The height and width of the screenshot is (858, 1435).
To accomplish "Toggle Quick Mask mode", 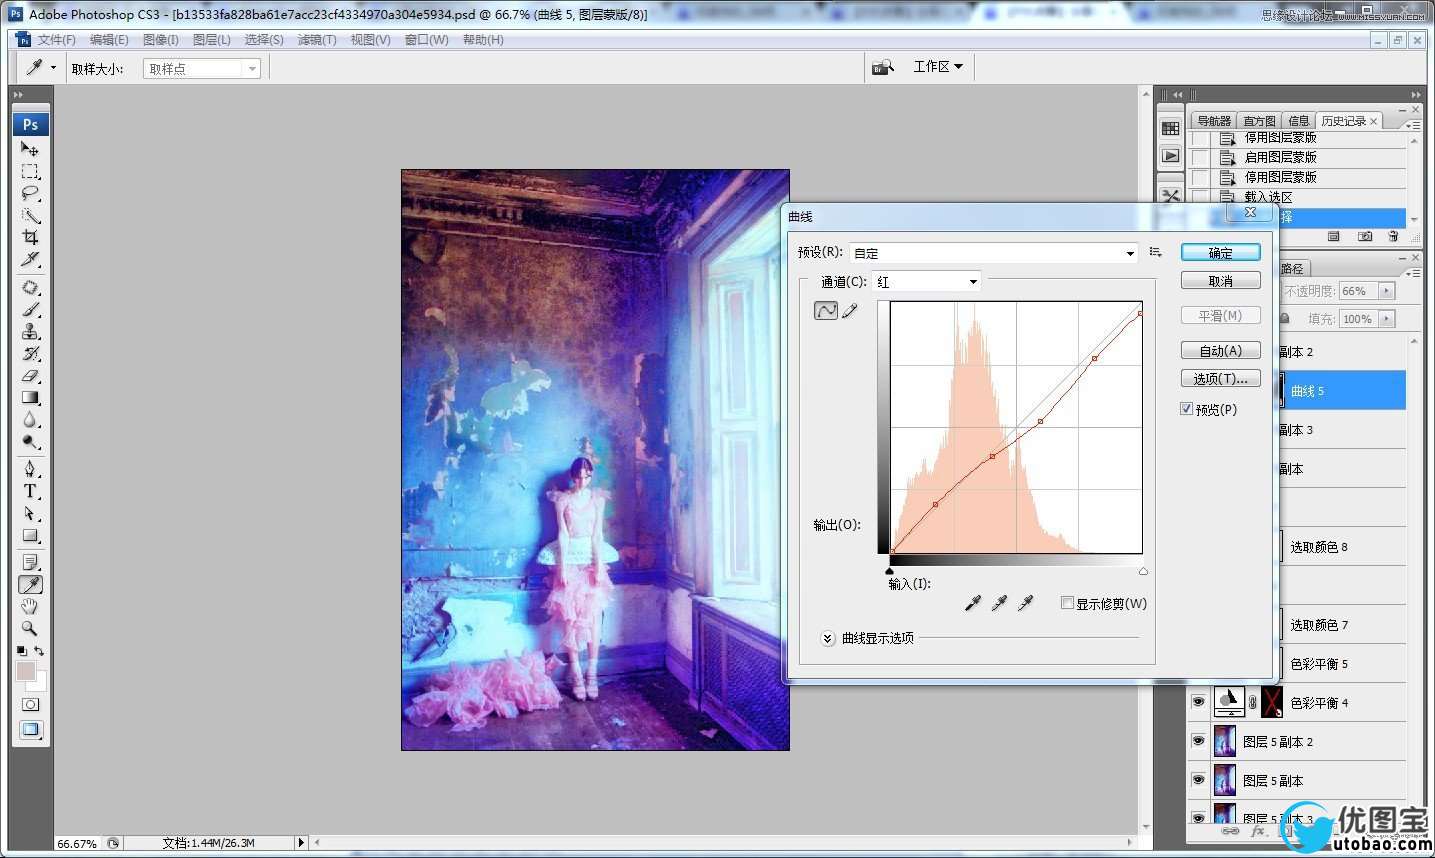I will pyautogui.click(x=30, y=704).
